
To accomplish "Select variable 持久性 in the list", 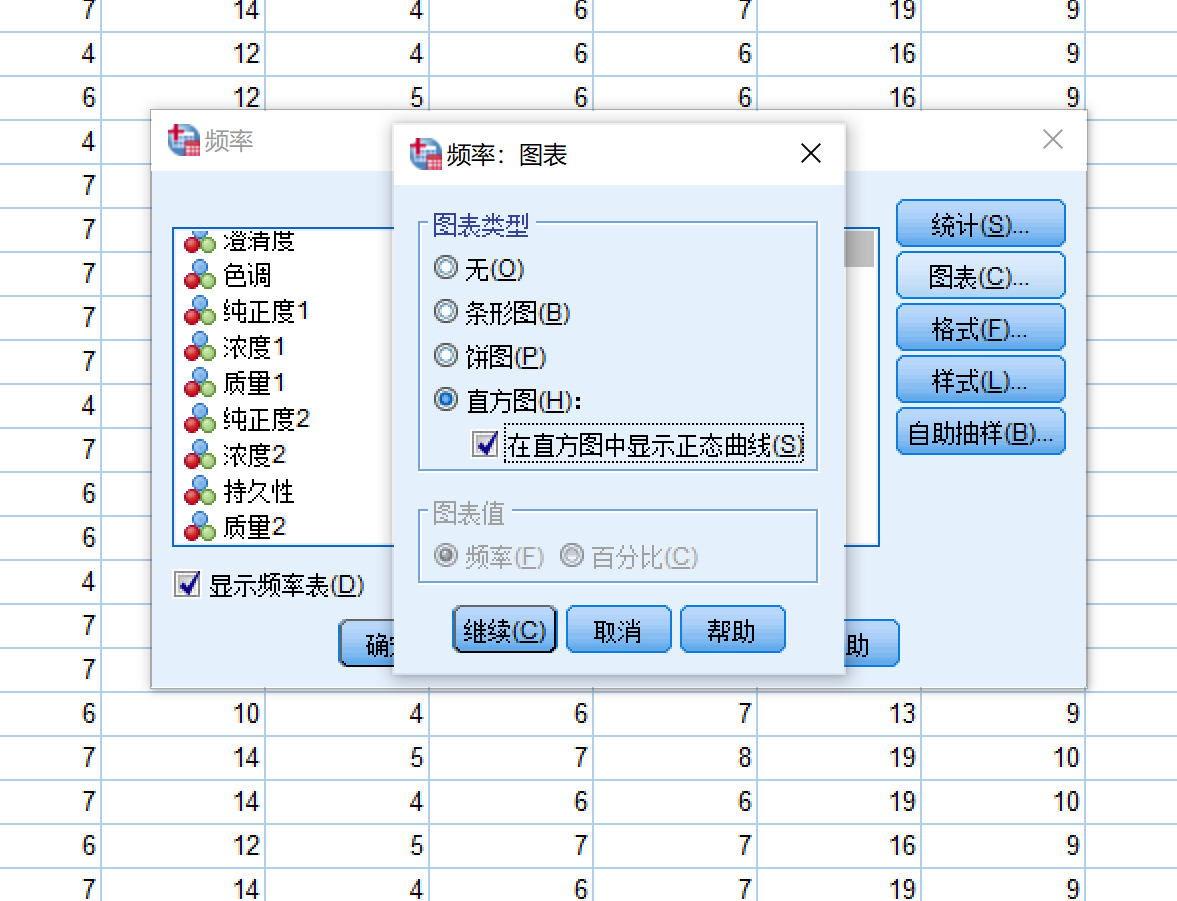I will pos(259,491).
